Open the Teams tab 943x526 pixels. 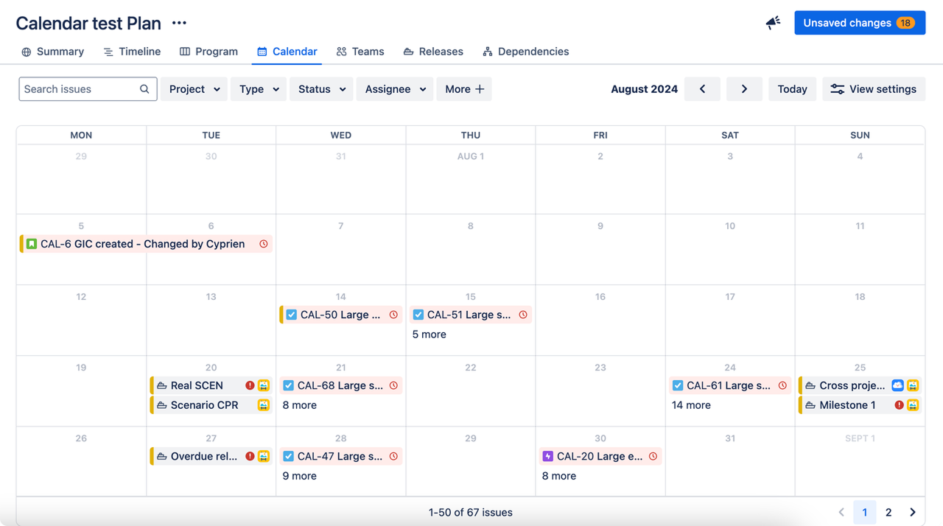coord(360,52)
